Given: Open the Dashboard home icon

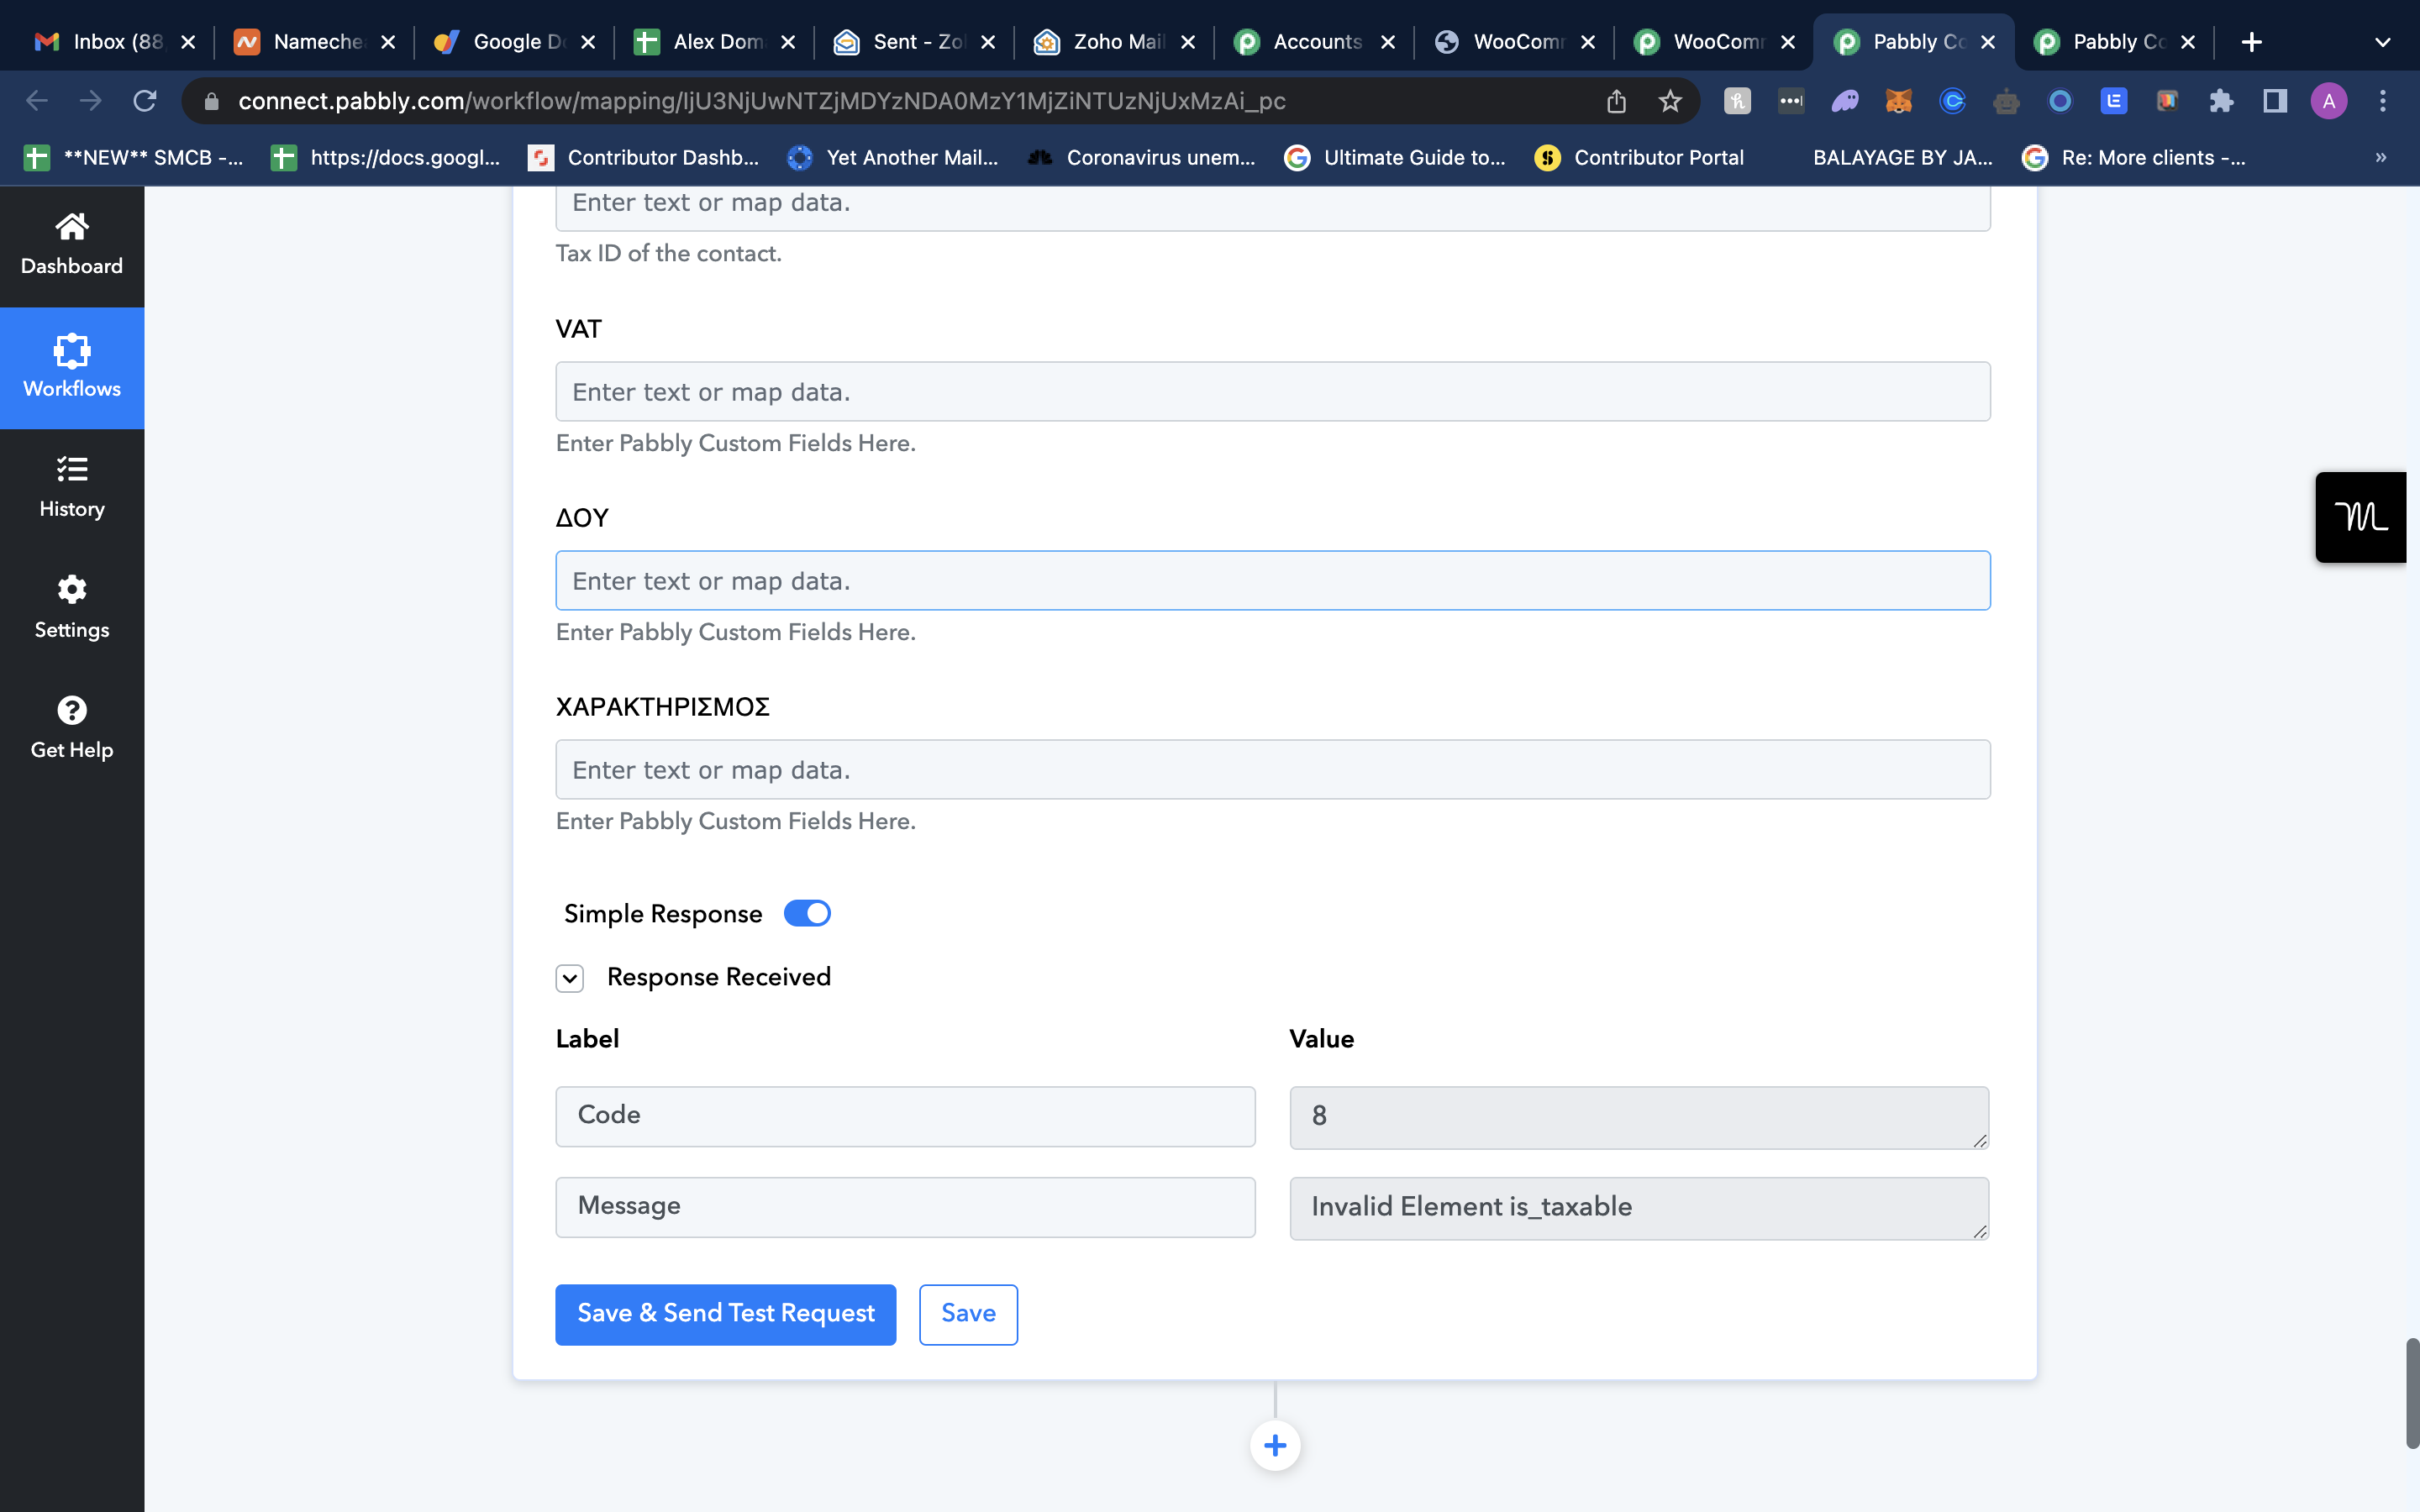Looking at the screenshot, I should 72,227.
